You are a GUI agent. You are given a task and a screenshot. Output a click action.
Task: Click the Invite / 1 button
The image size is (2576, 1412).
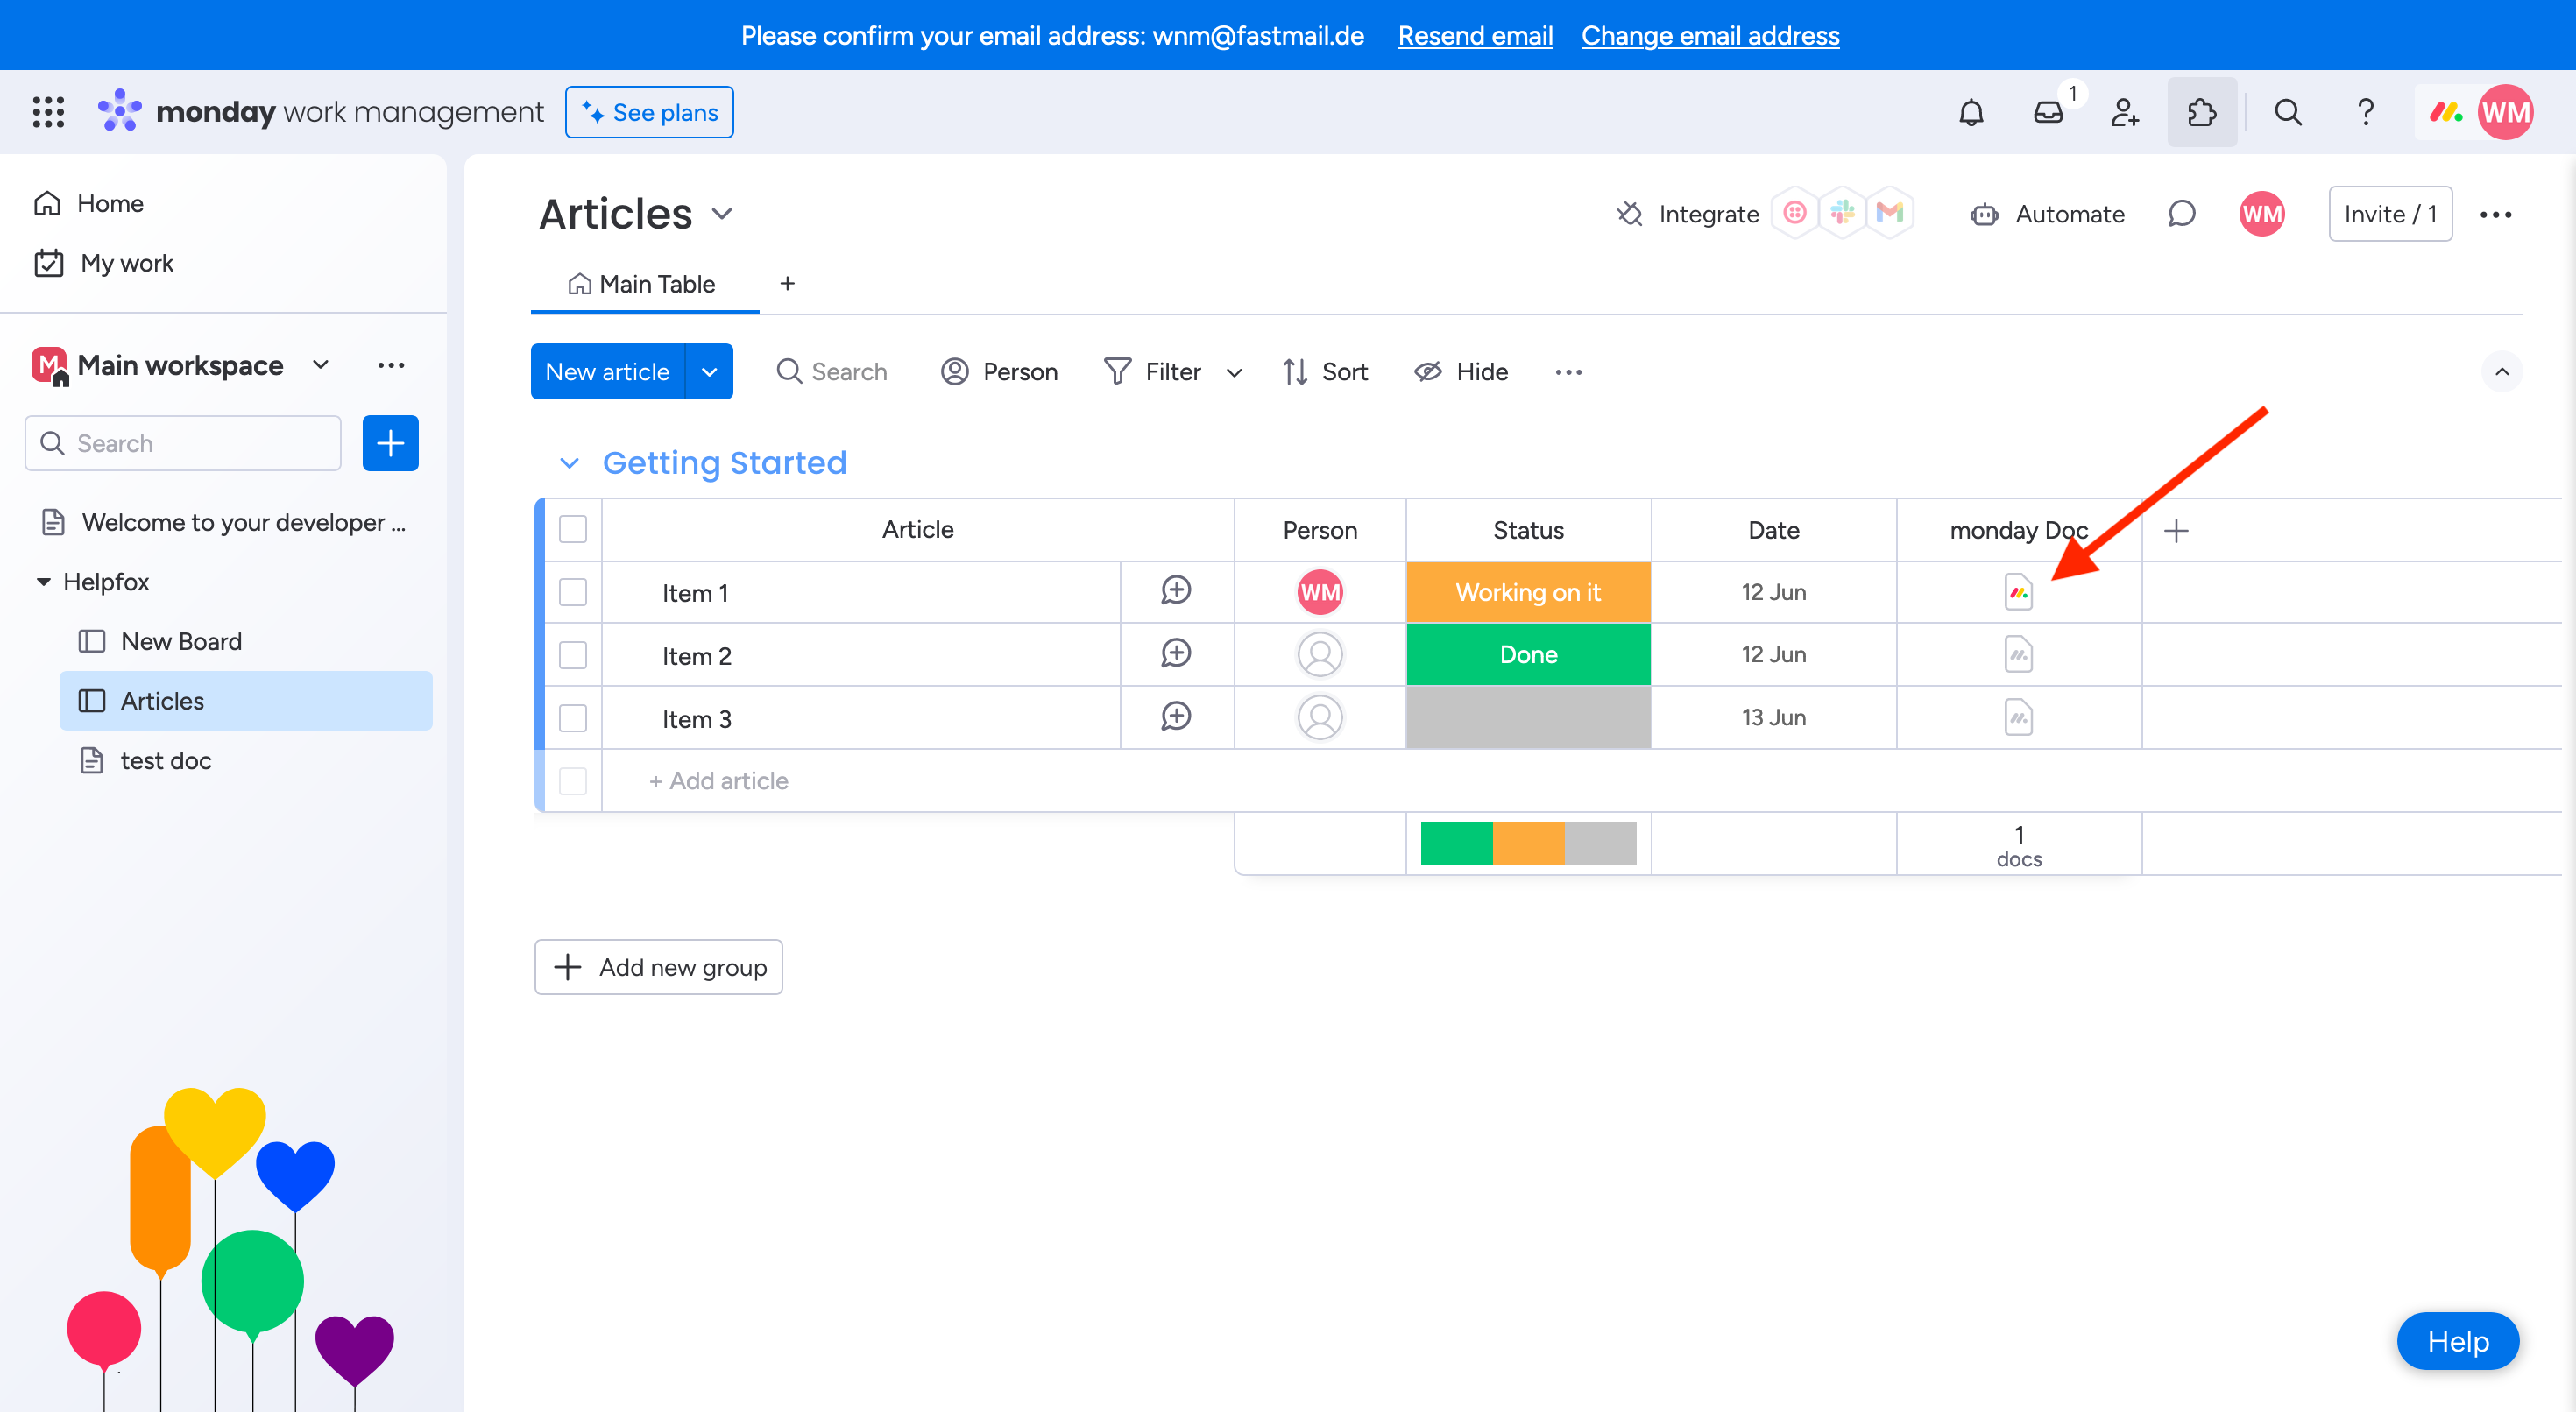tap(2390, 214)
